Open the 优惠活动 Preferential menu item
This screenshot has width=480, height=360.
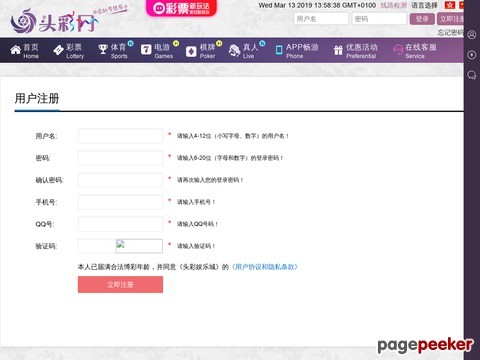coord(356,51)
